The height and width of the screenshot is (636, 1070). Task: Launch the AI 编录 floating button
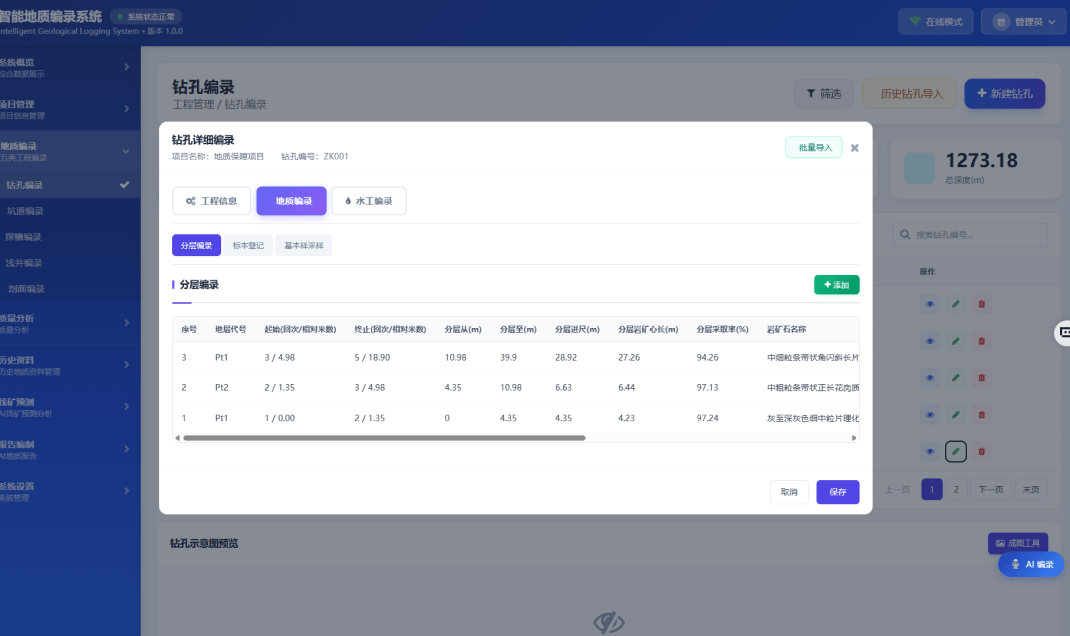point(1031,564)
